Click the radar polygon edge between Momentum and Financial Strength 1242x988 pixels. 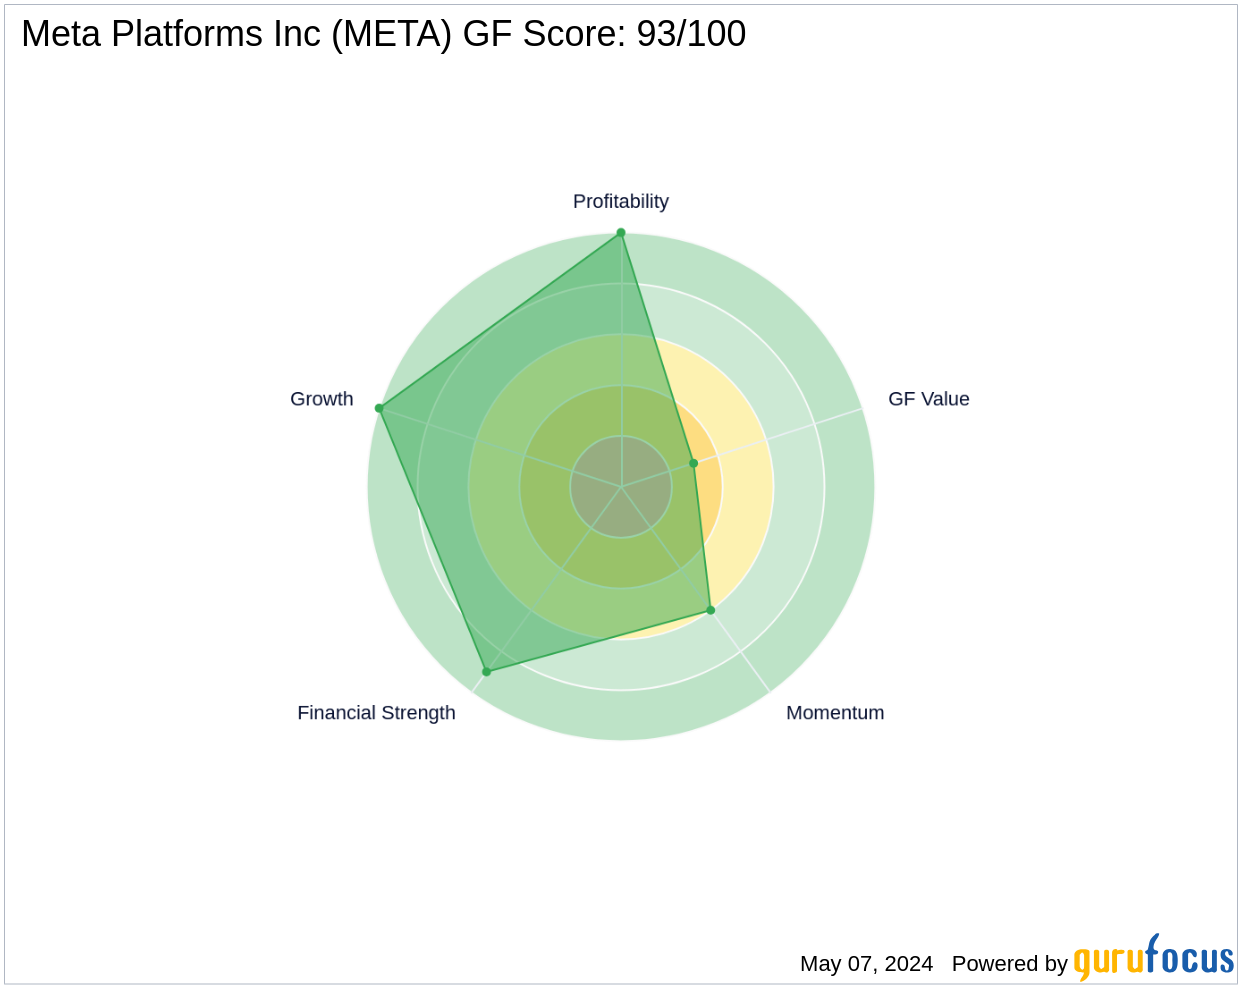[599, 640]
